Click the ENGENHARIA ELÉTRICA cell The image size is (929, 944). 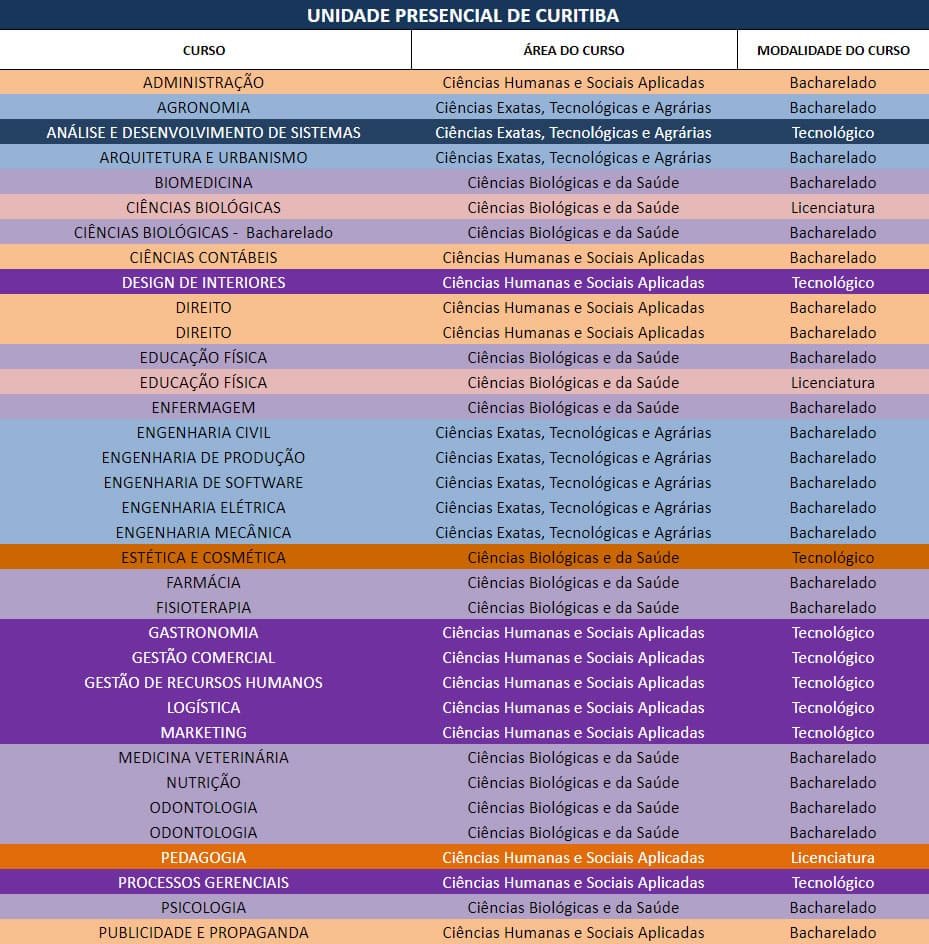(204, 508)
